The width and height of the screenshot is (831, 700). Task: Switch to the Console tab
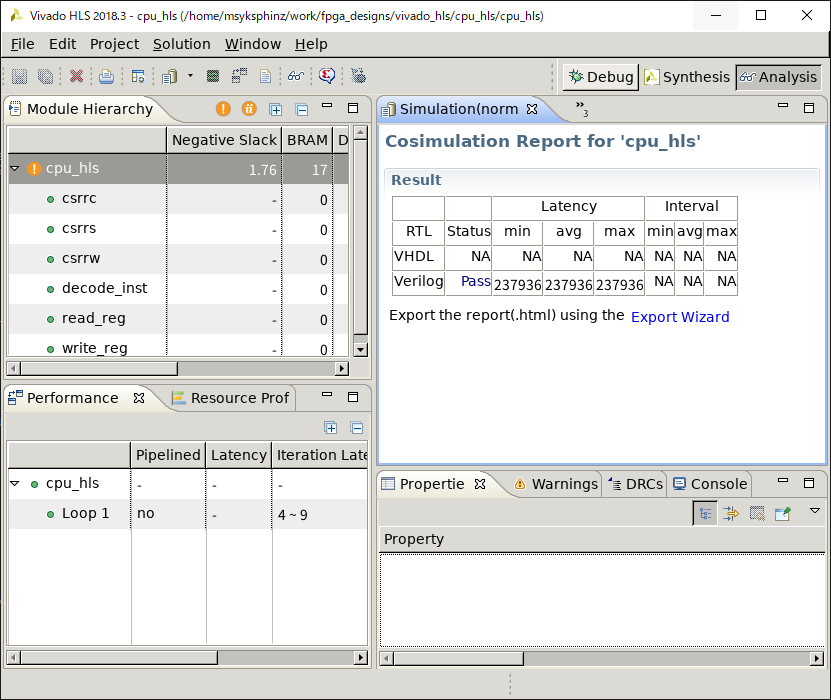click(x=710, y=484)
